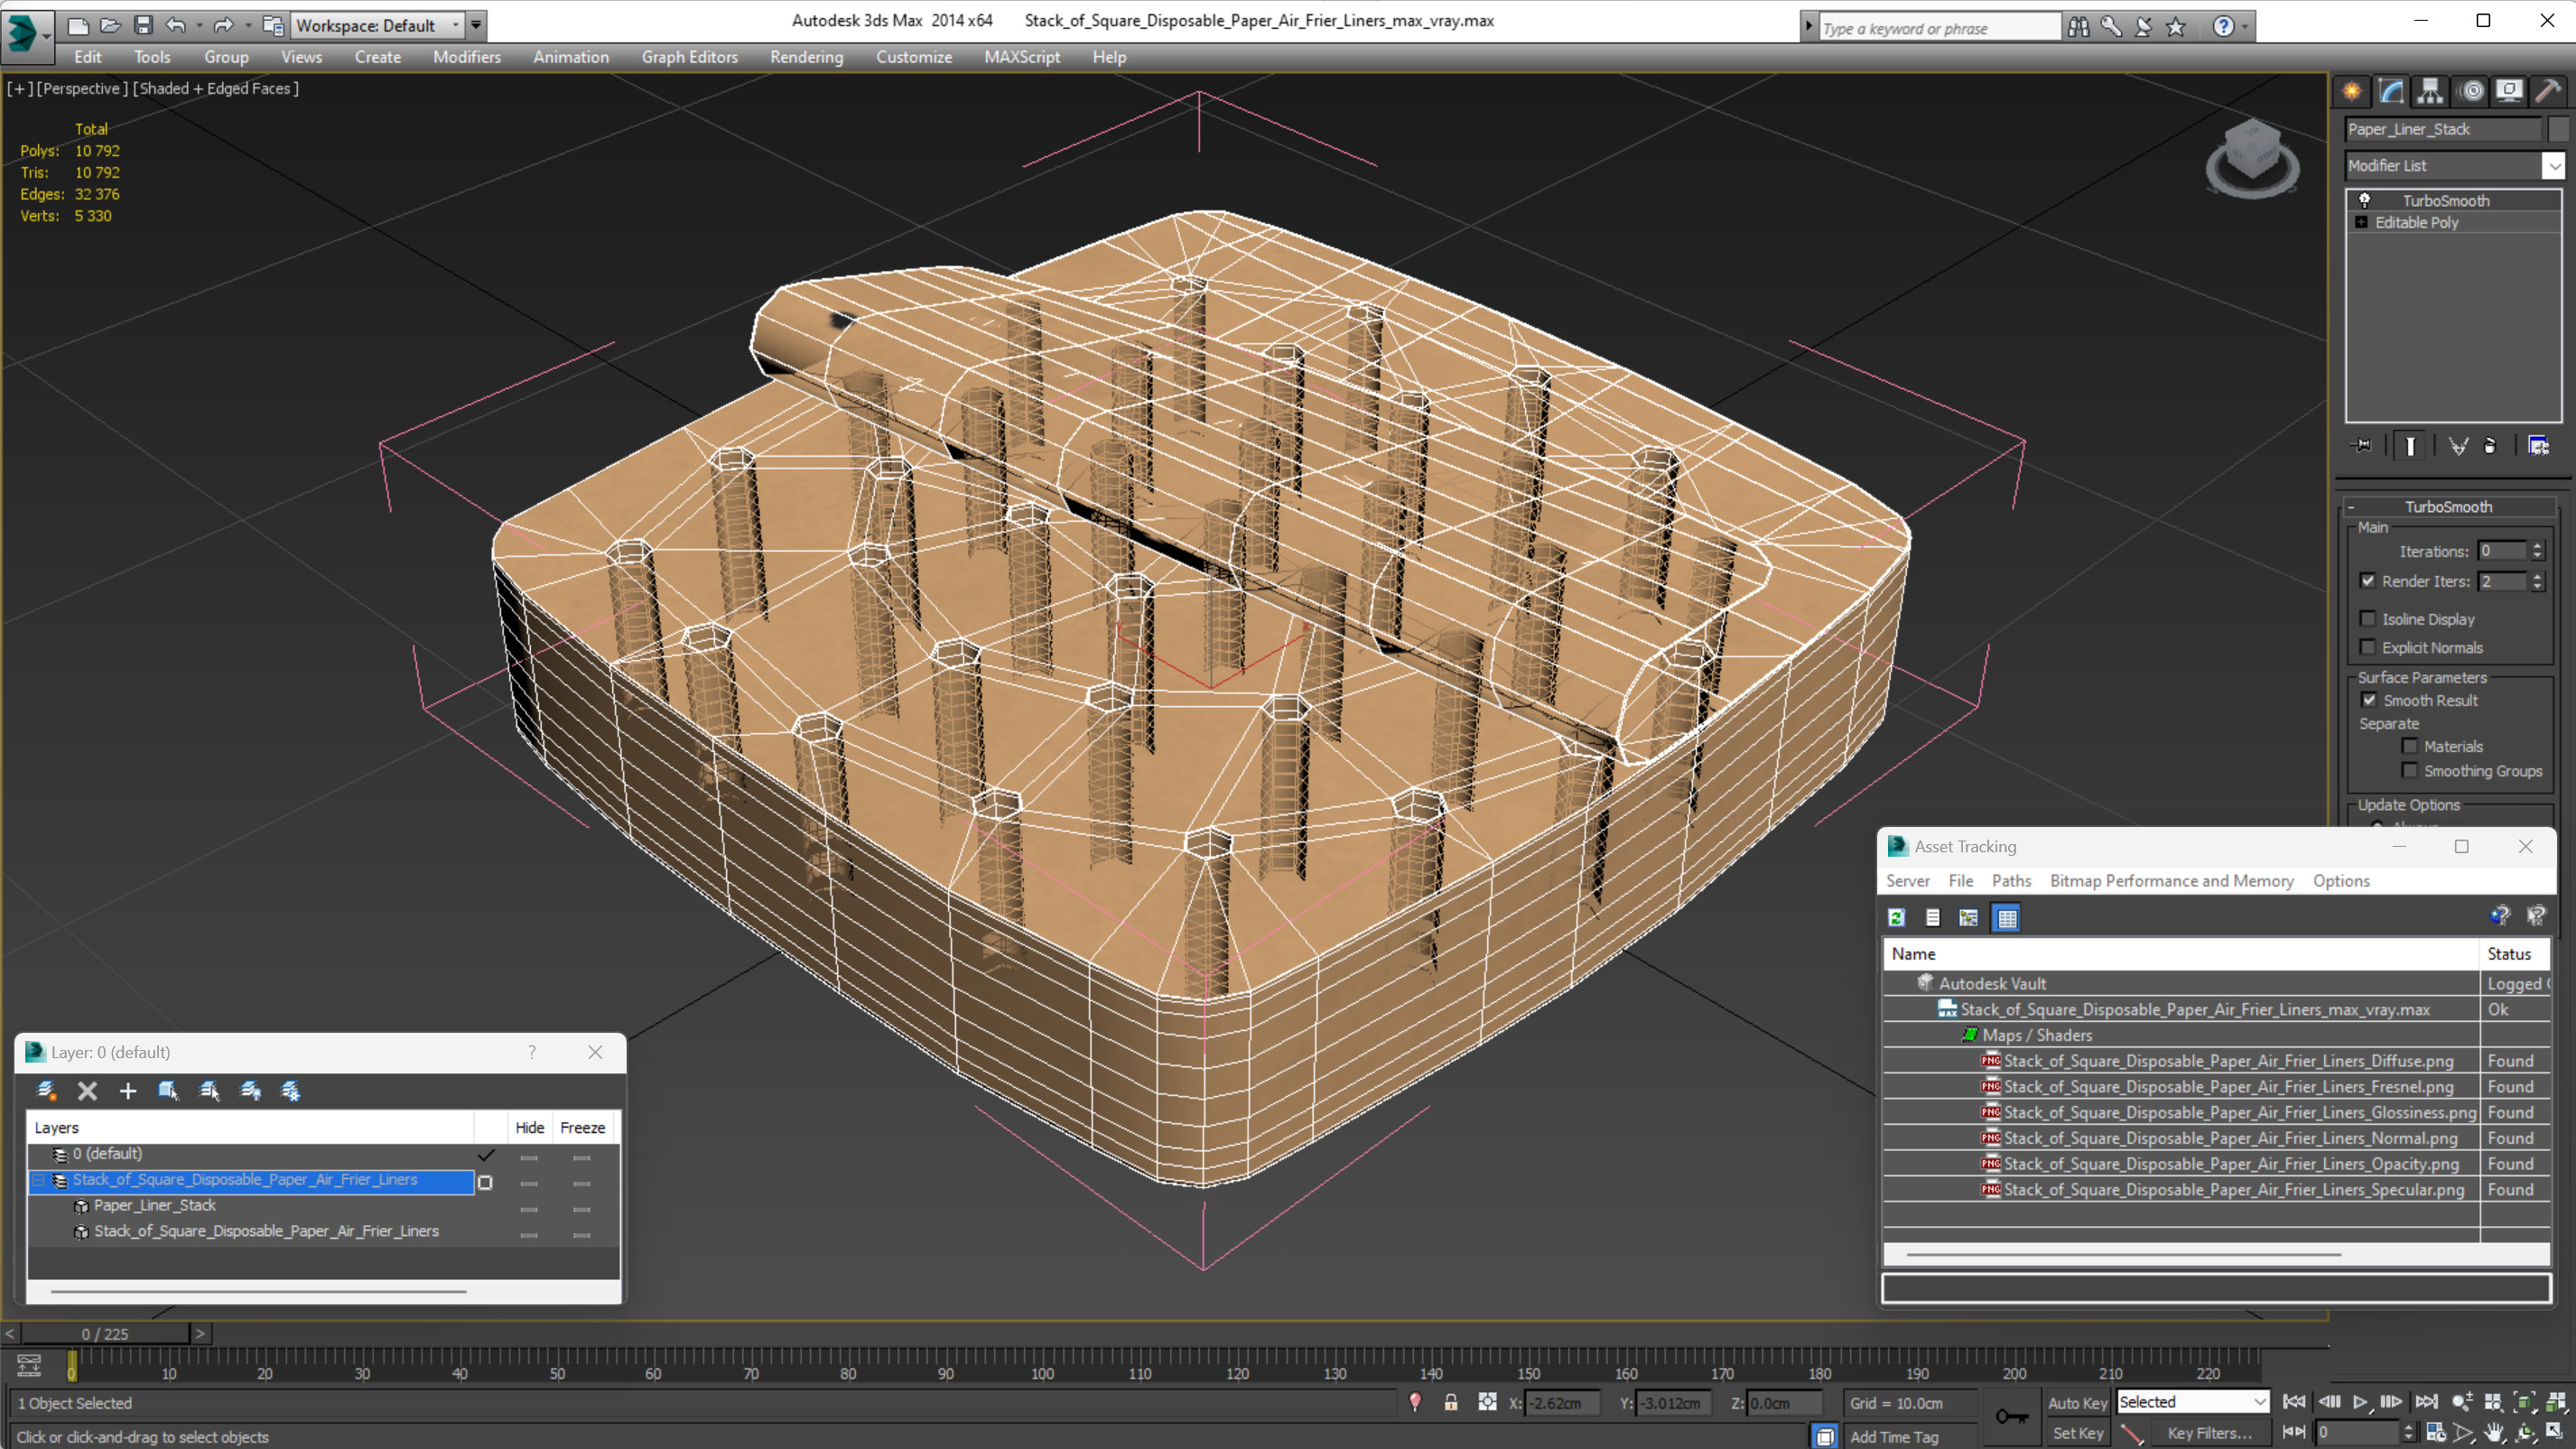Expand the Editable Poly stack entry
The image size is (2576, 1449).
2362,222
